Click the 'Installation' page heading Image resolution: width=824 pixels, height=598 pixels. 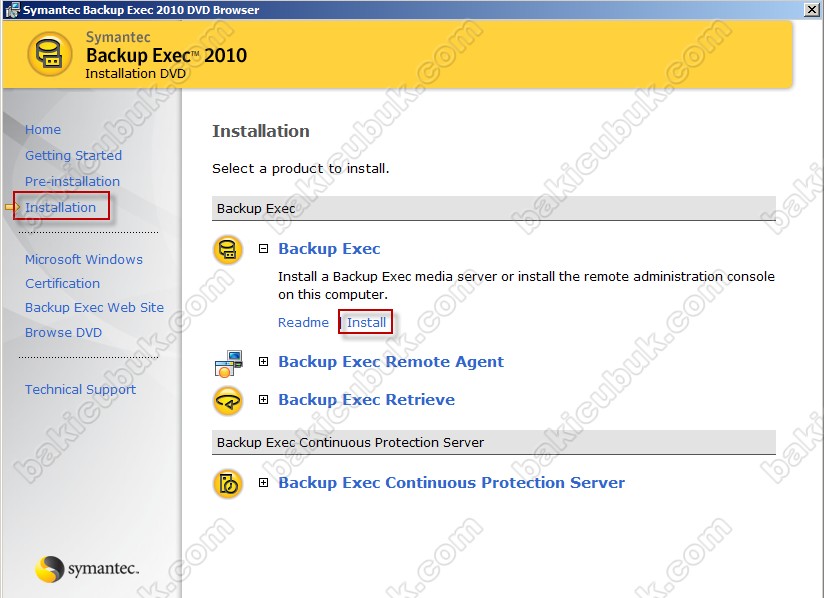tap(261, 131)
